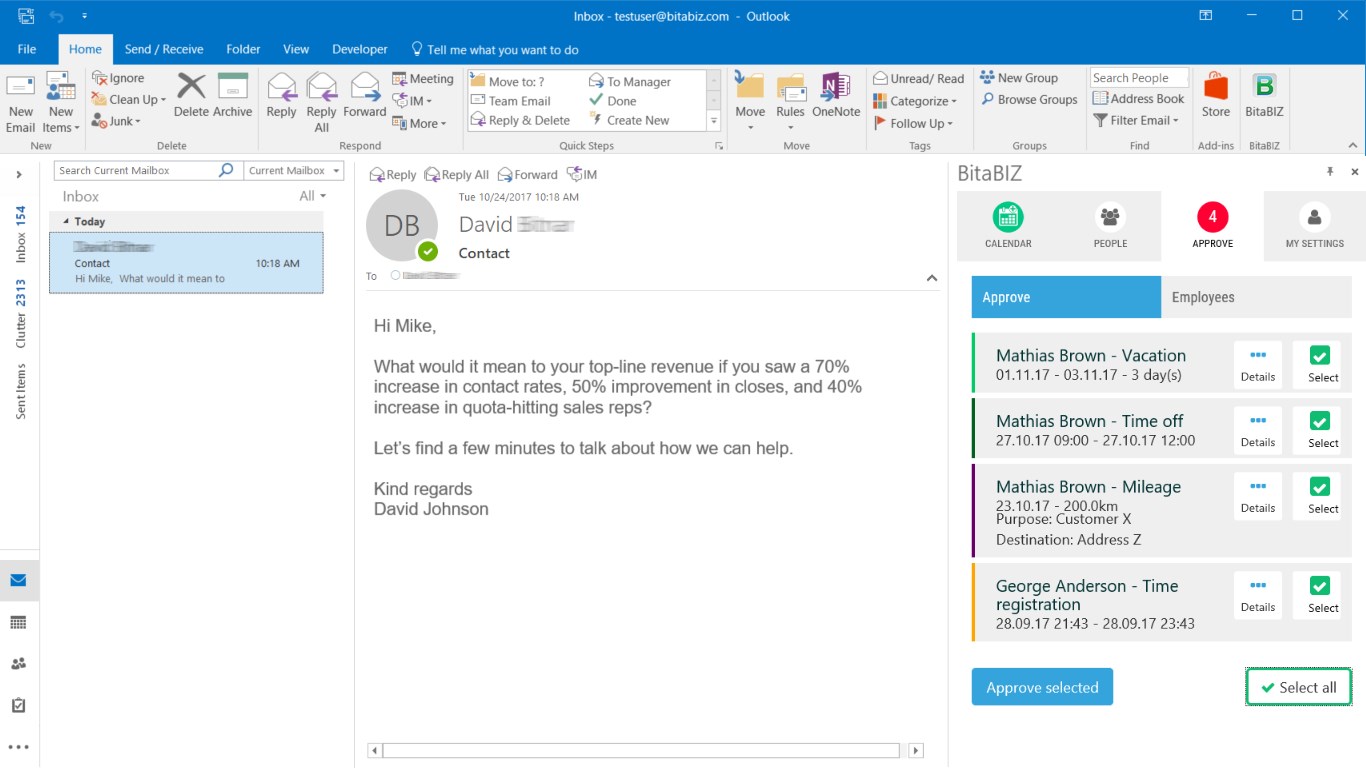Open the Developer ribbon tab
The height and width of the screenshot is (768, 1366).
tap(360, 49)
